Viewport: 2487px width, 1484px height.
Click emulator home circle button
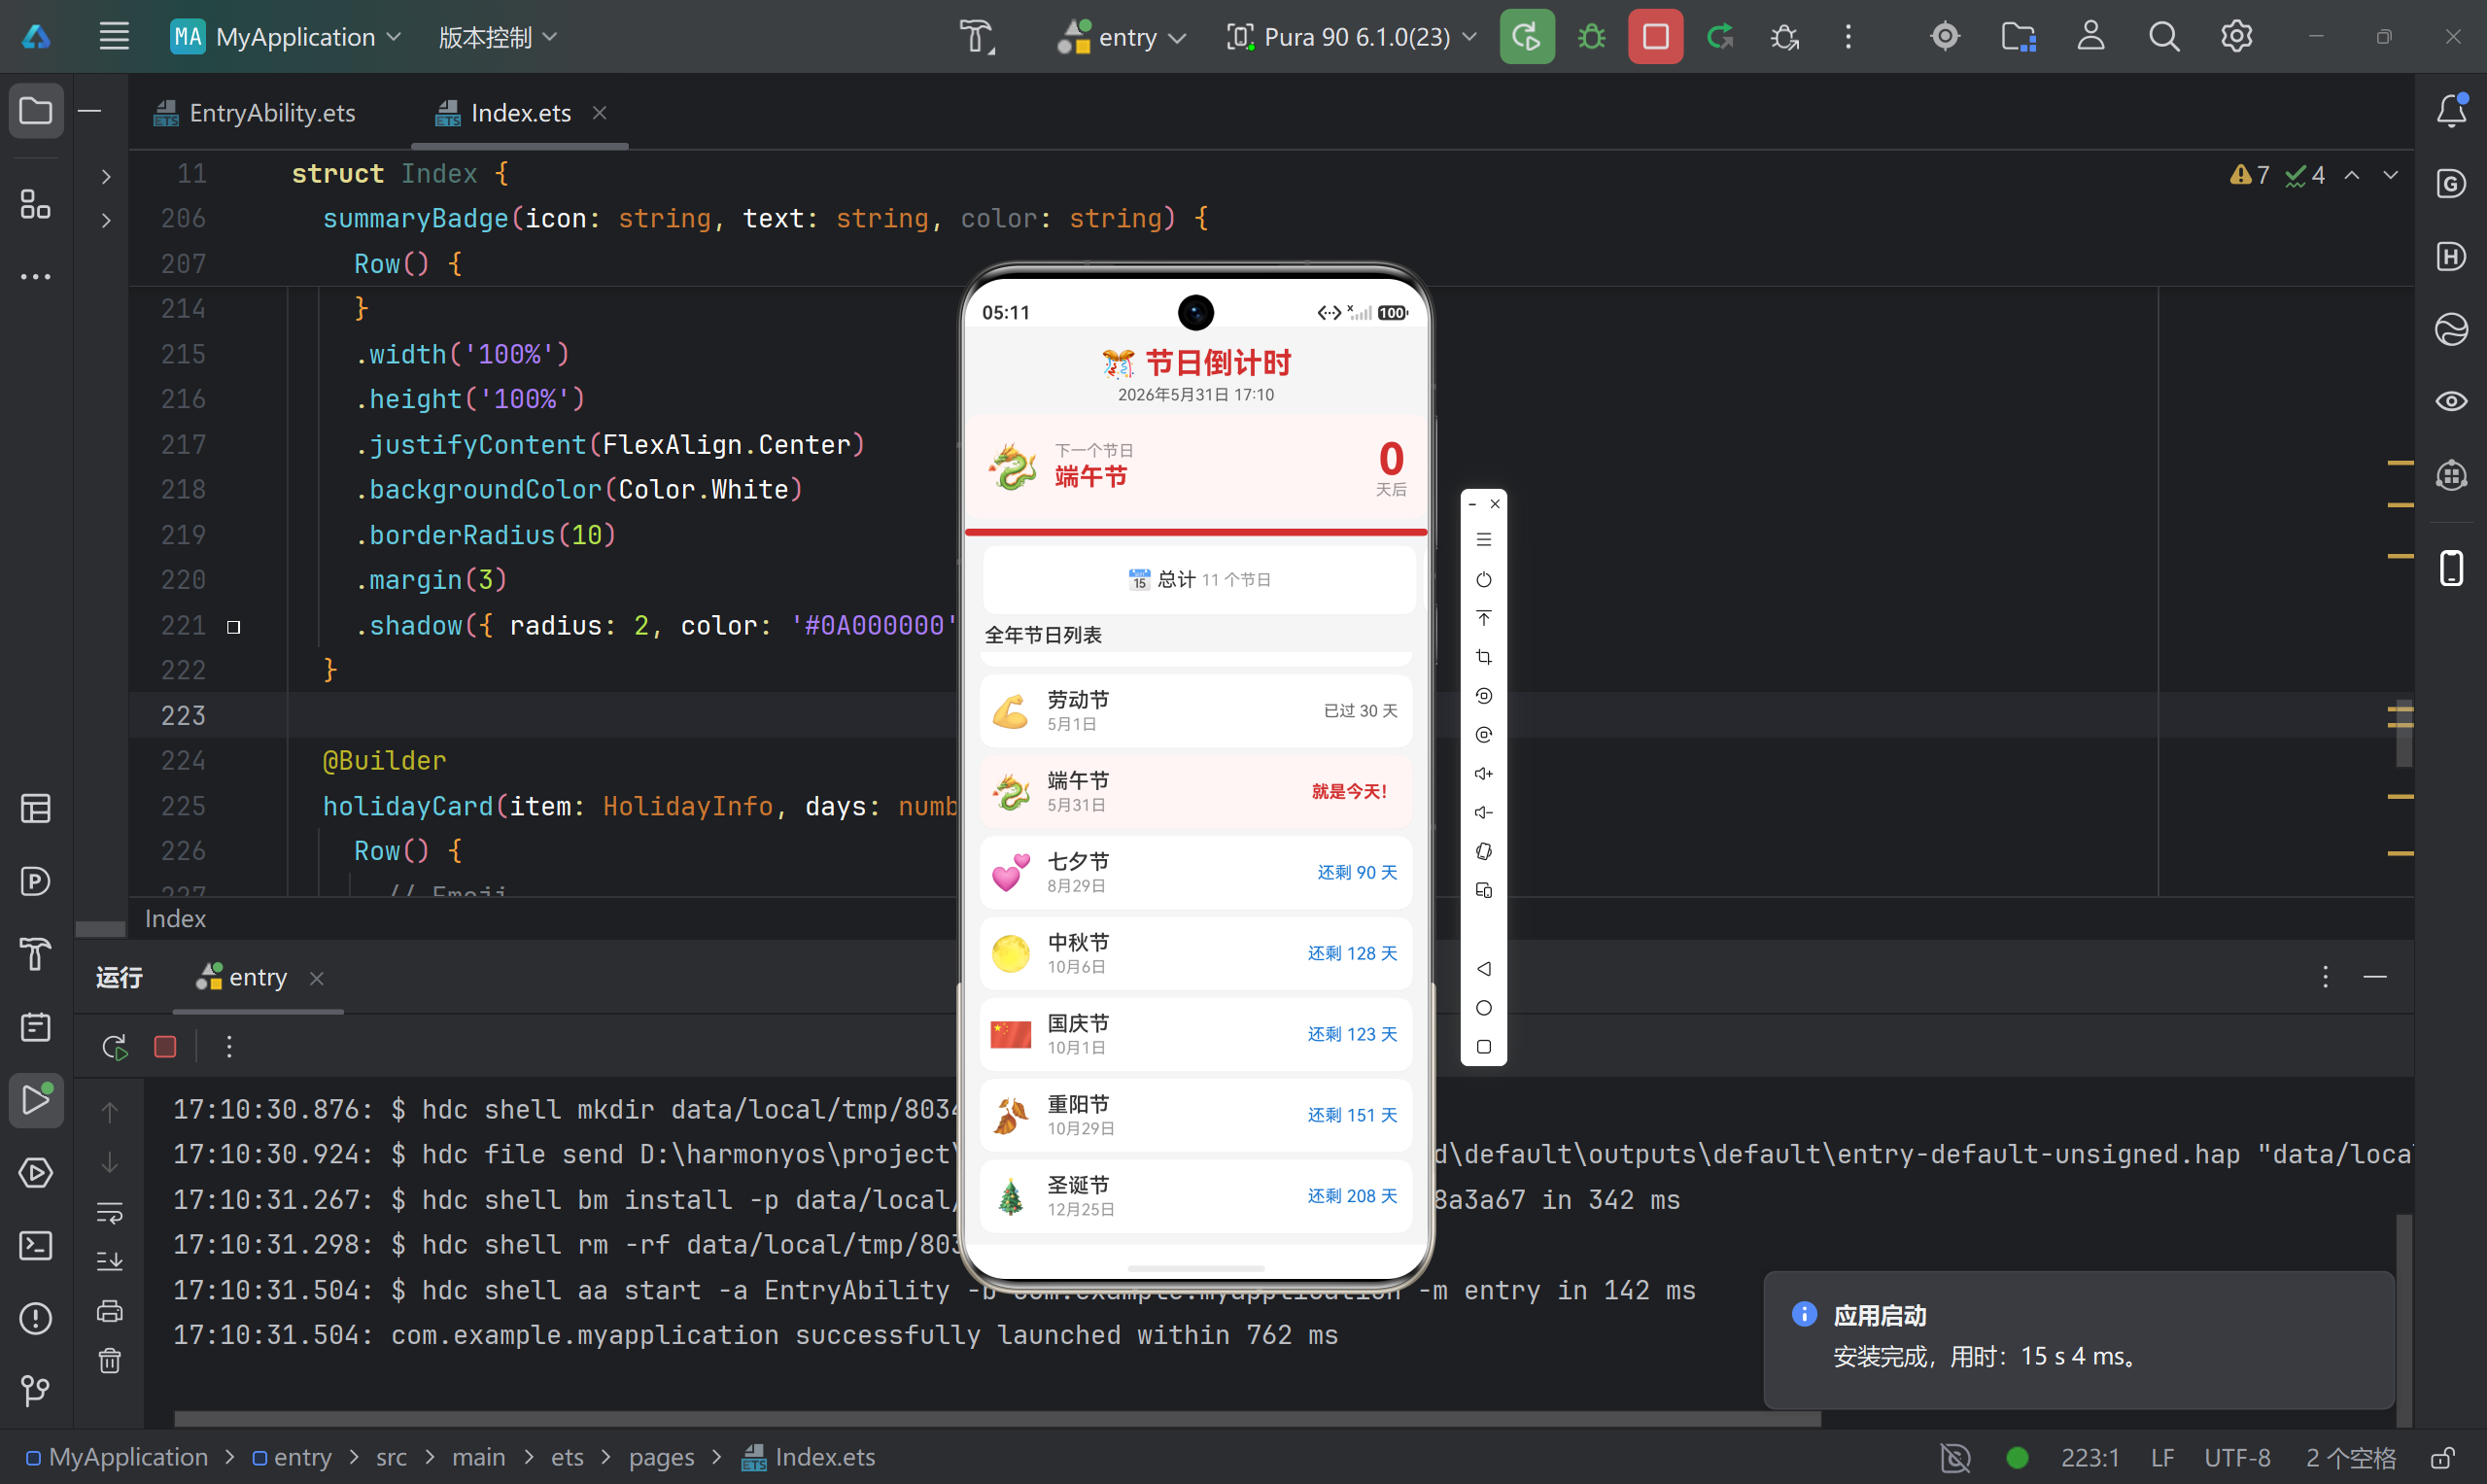[x=1484, y=1008]
